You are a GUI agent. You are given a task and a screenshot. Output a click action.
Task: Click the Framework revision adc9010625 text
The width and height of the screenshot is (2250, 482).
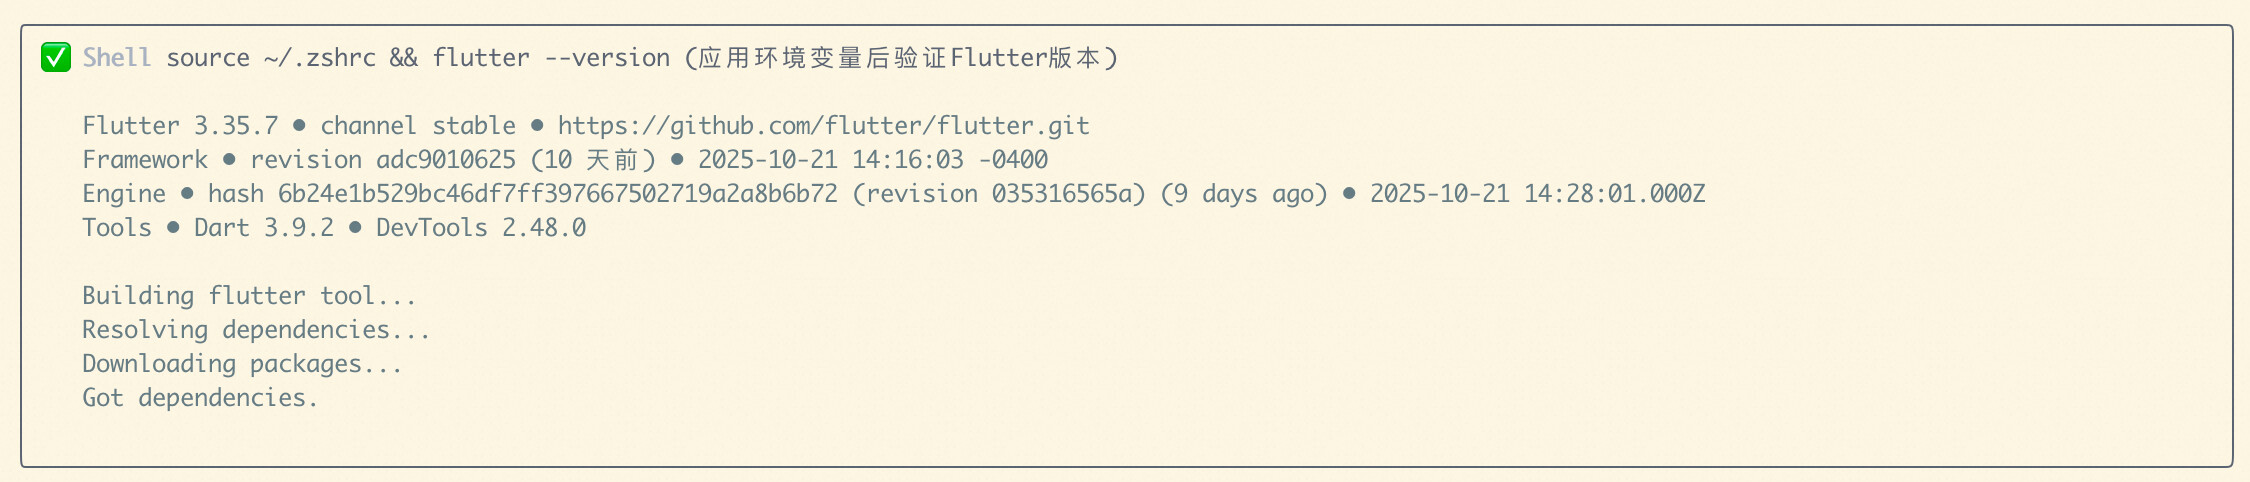[x=382, y=160]
